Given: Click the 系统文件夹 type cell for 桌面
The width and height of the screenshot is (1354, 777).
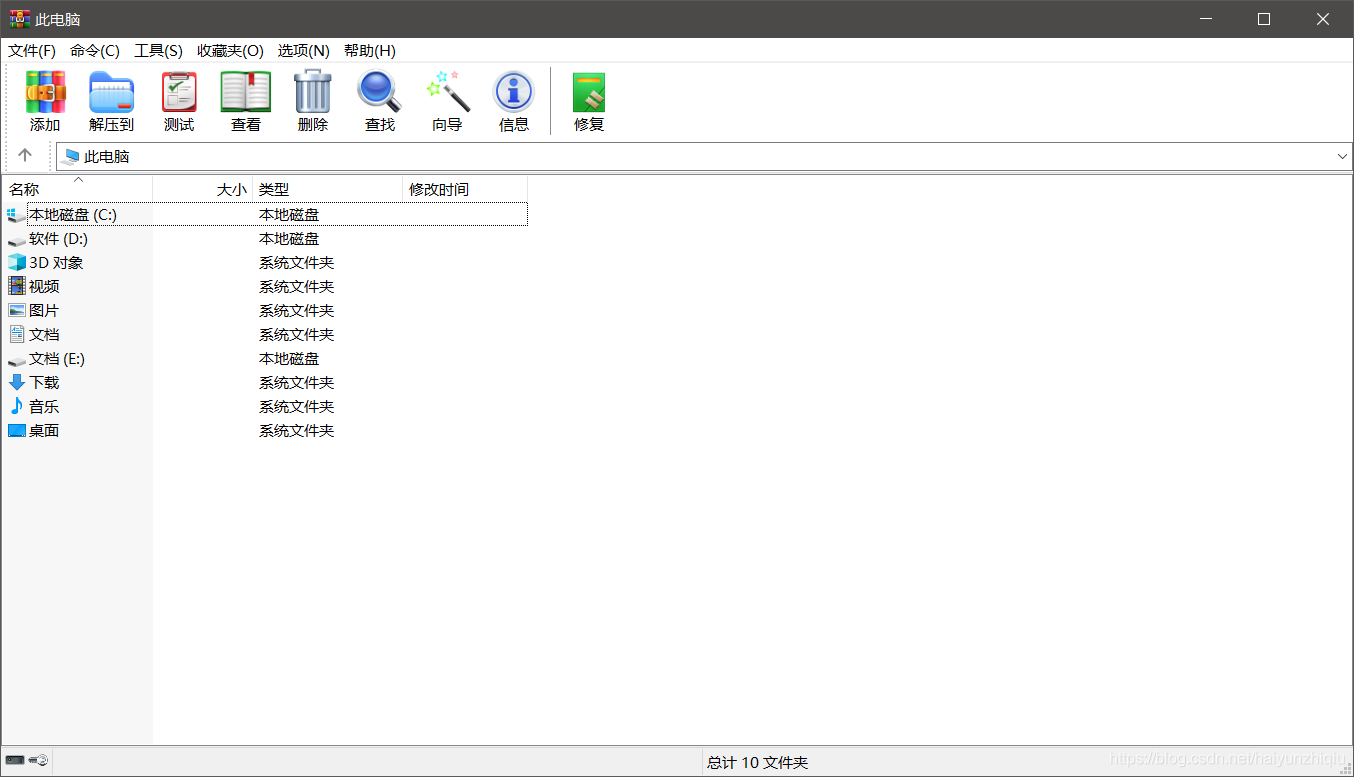Looking at the screenshot, I should pyautogui.click(x=296, y=431).
